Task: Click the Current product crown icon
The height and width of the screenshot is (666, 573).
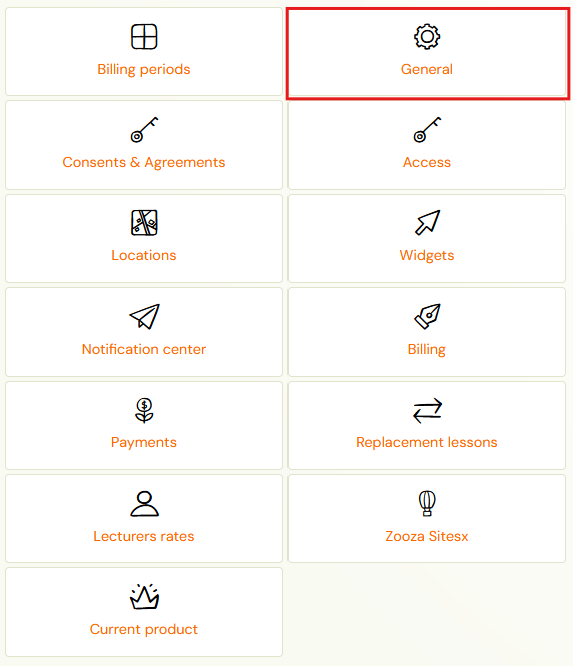Action: click(144, 596)
